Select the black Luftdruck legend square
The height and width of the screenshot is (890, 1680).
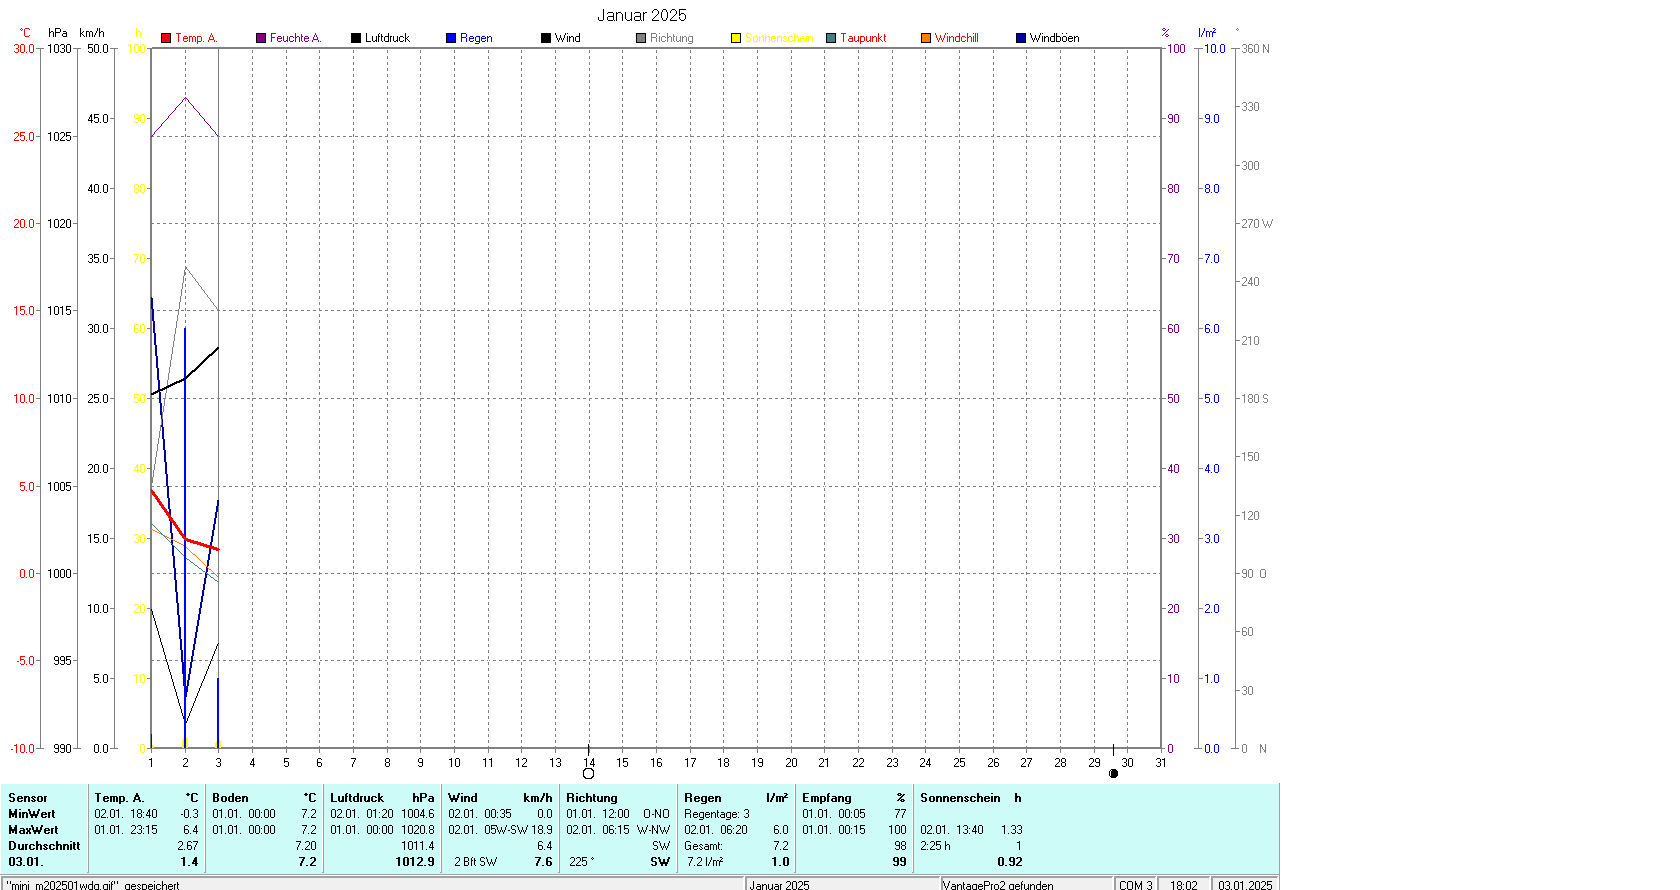click(x=356, y=38)
